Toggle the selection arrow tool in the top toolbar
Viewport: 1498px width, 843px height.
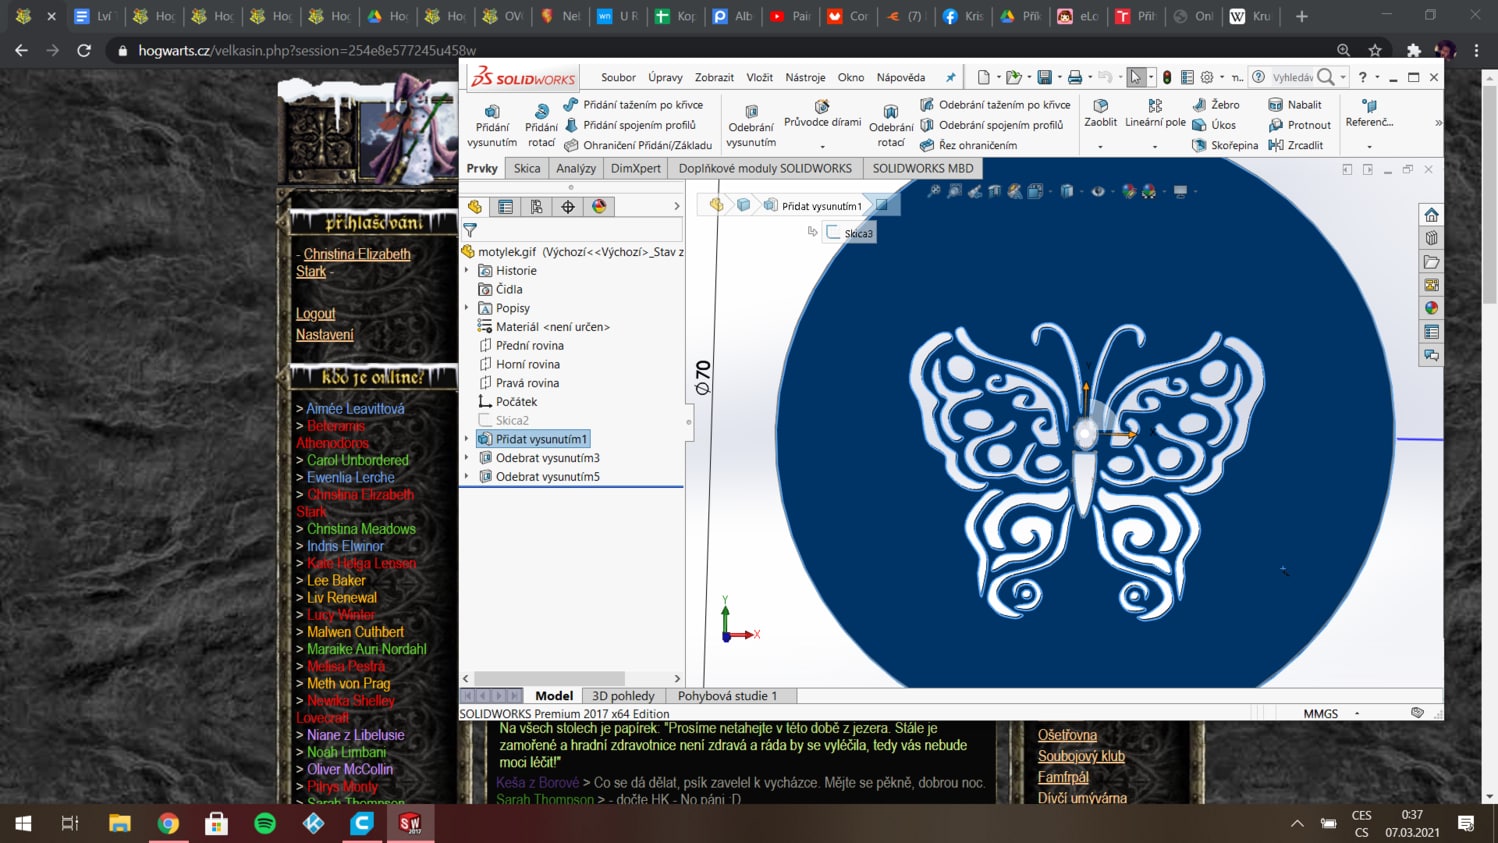coord(1136,77)
